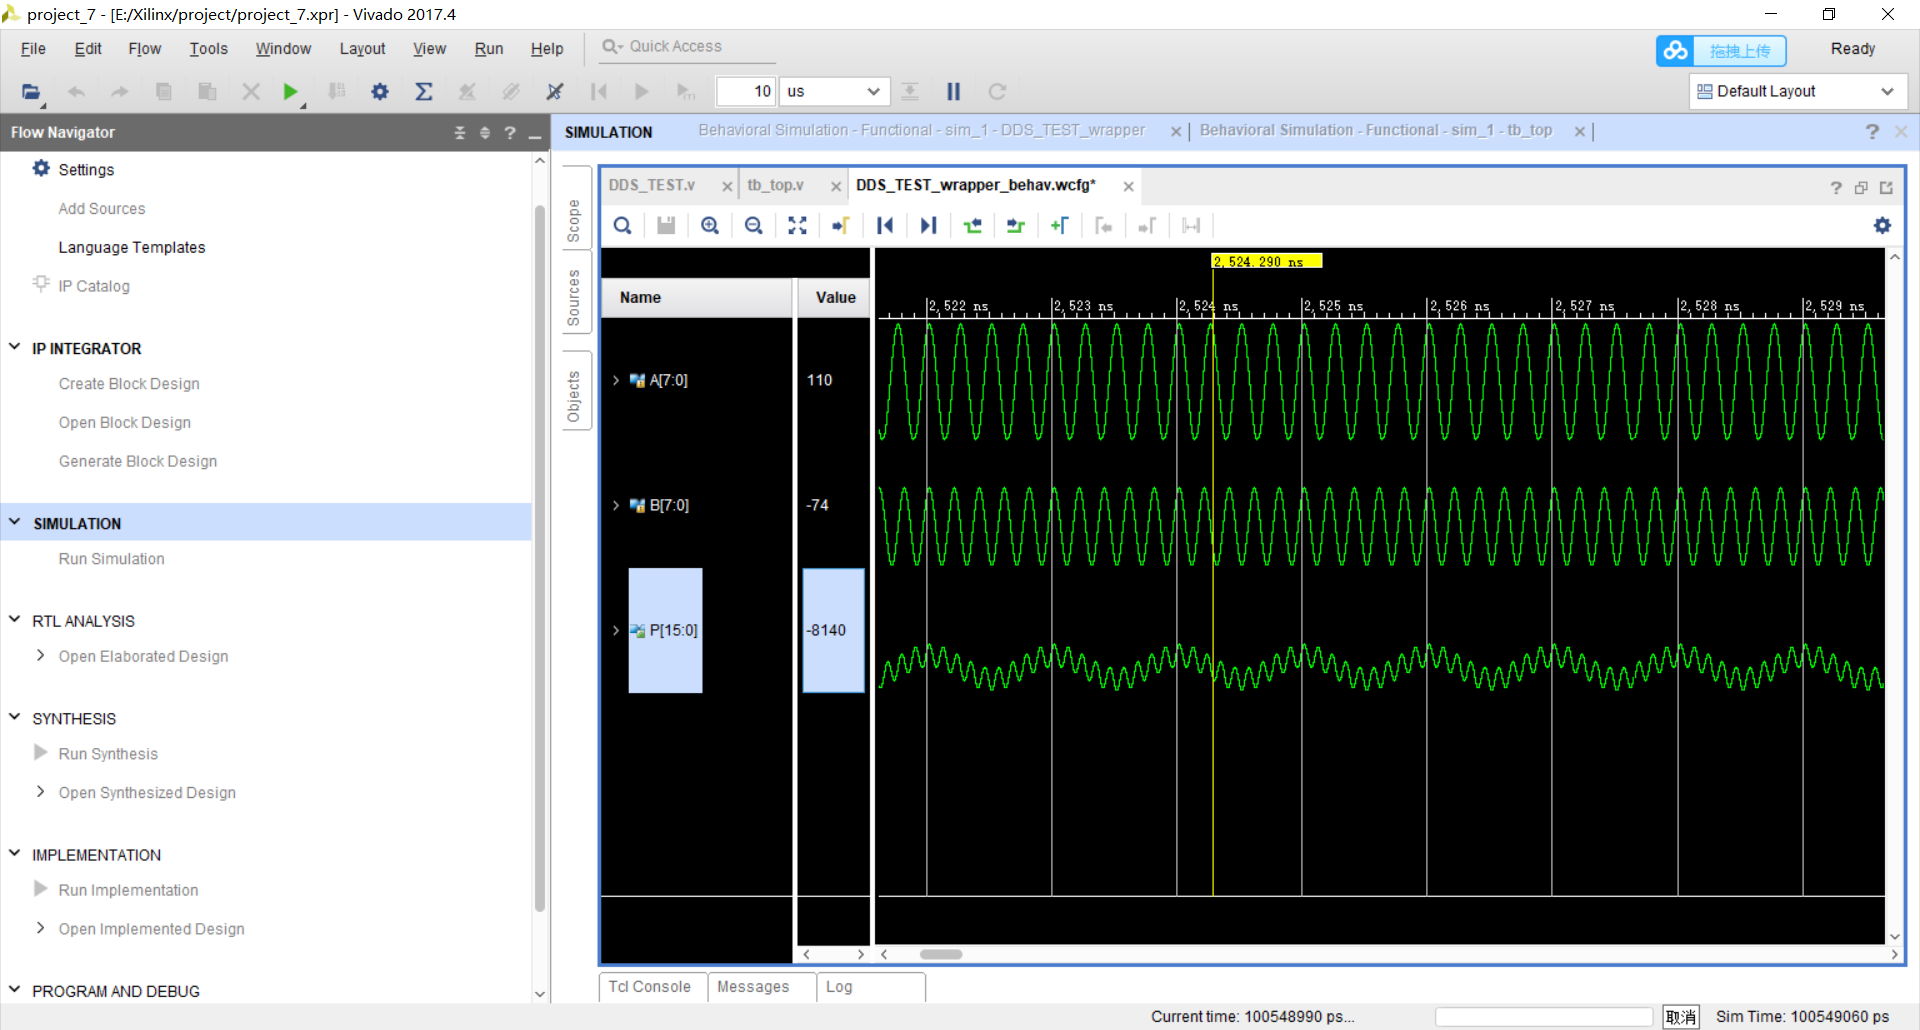Switch to the DDS_TEST.v tab
This screenshot has width=1920, height=1030.
coord(652,185)
